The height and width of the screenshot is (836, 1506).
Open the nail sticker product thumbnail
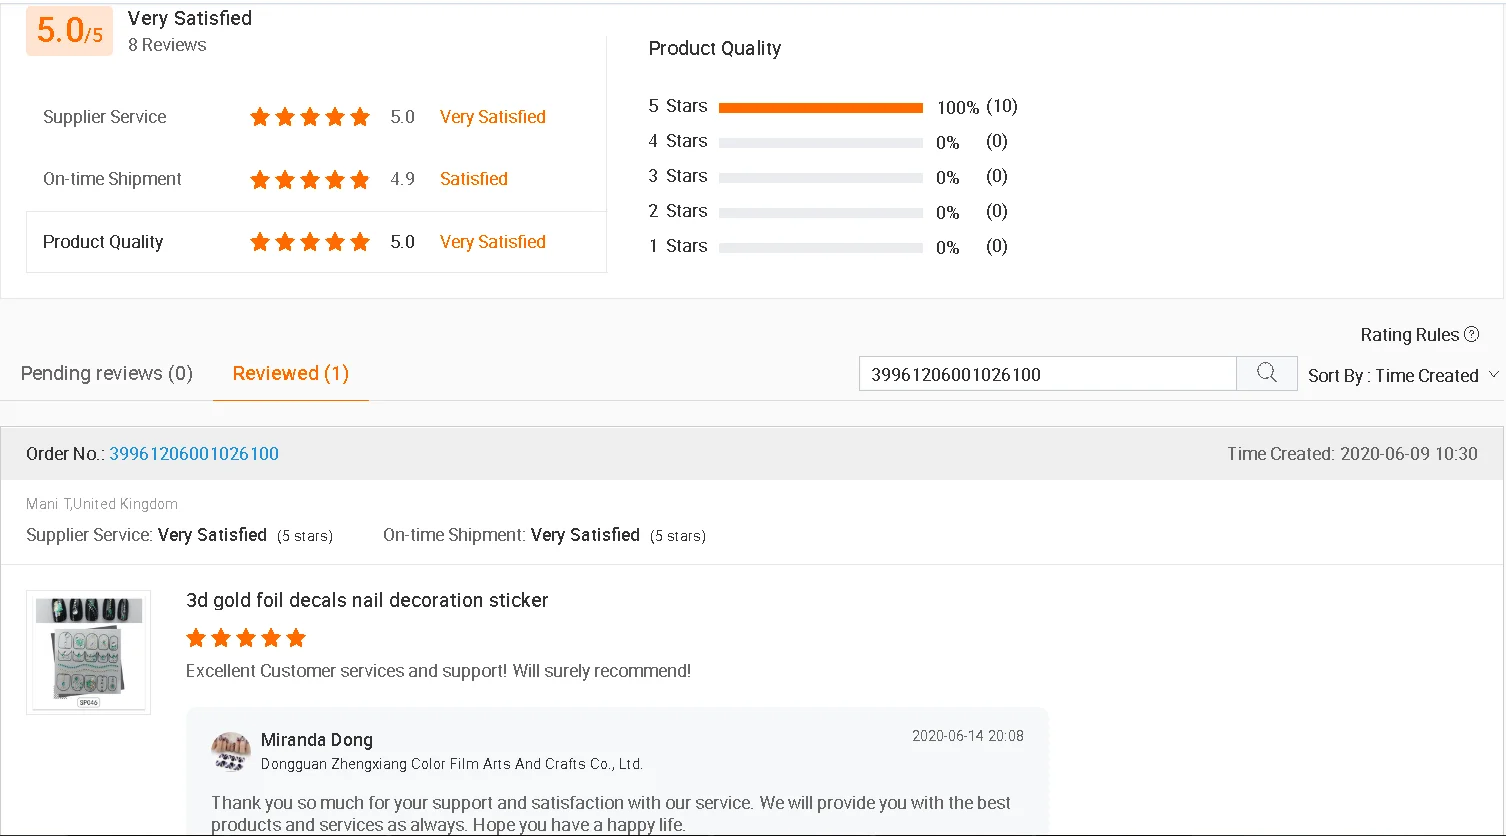pos(88,652)
